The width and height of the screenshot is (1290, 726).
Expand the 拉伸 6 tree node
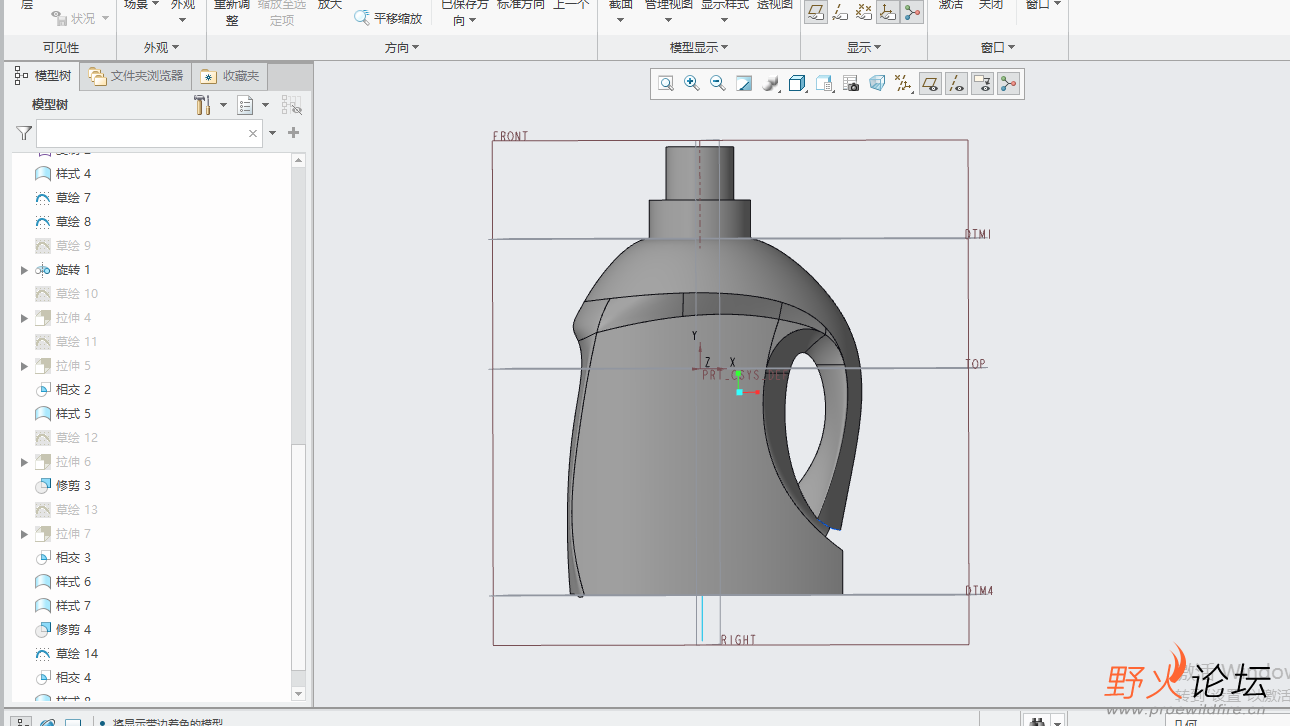[x=24, y=462]
